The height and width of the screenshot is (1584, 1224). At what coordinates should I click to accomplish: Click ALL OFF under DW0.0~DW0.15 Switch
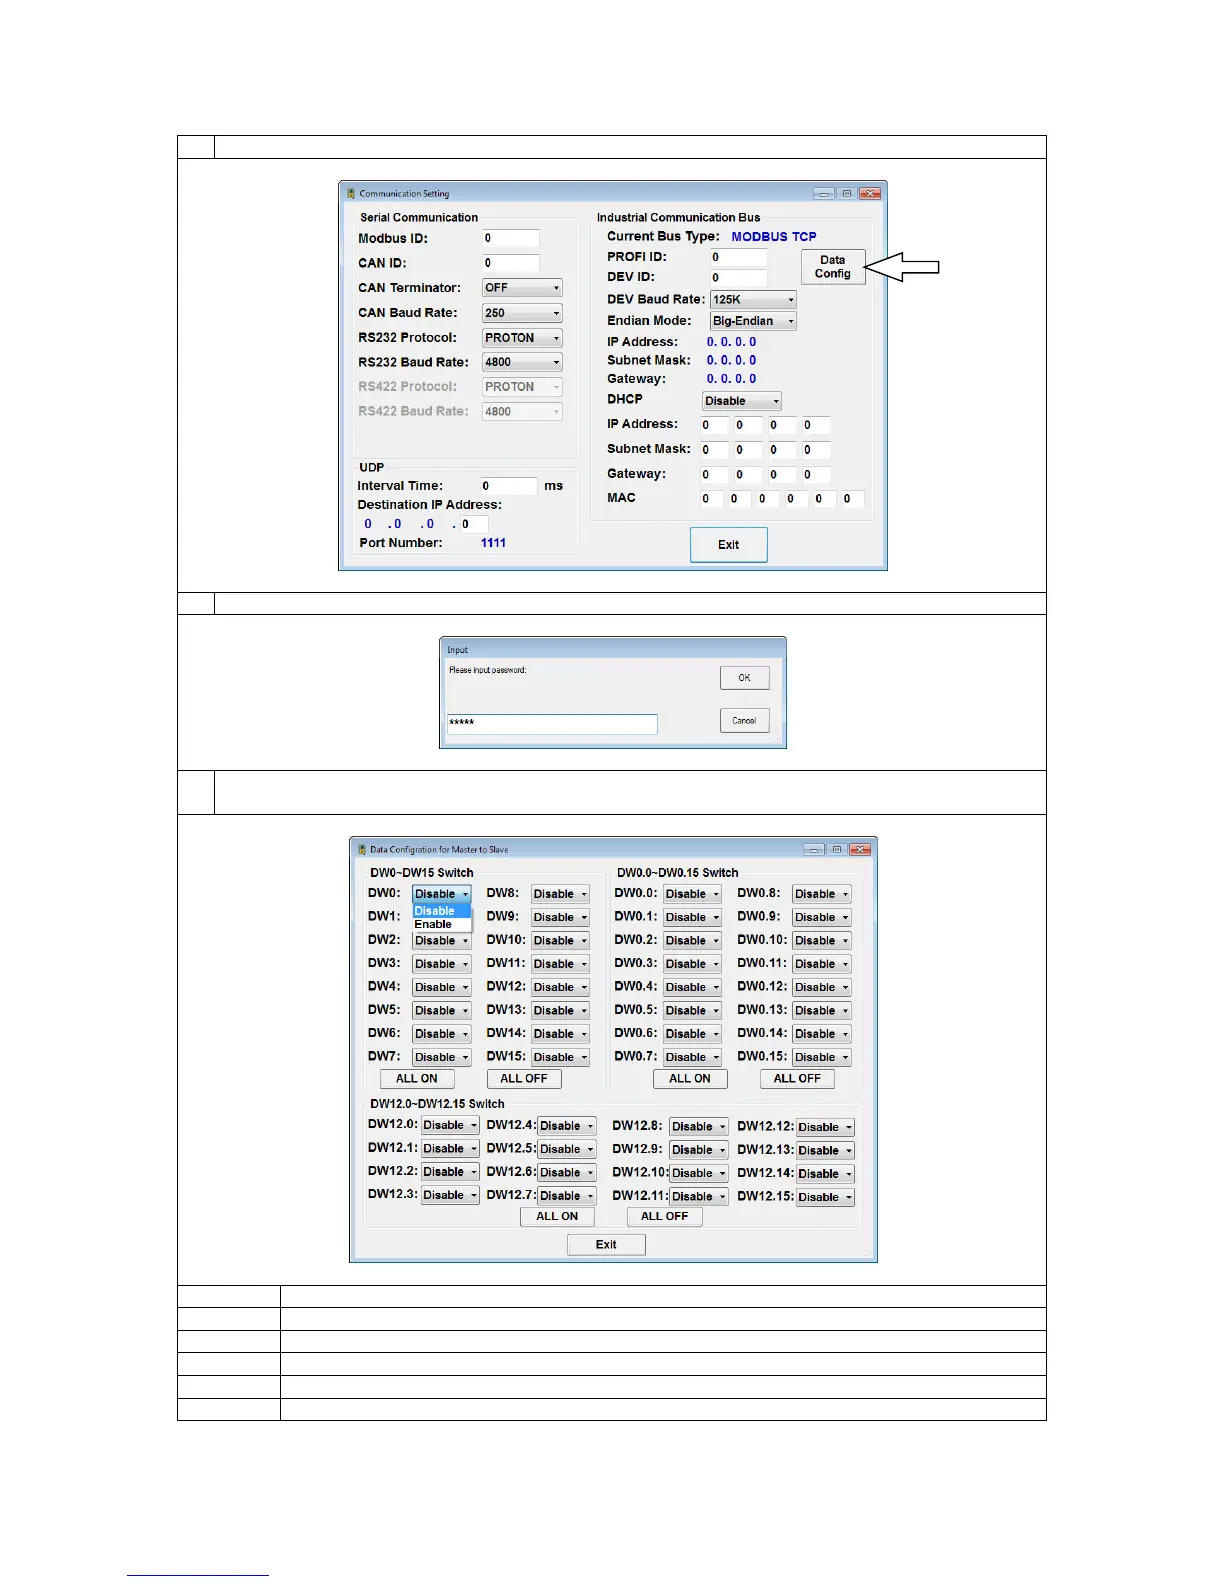(x=797, y=1079)
